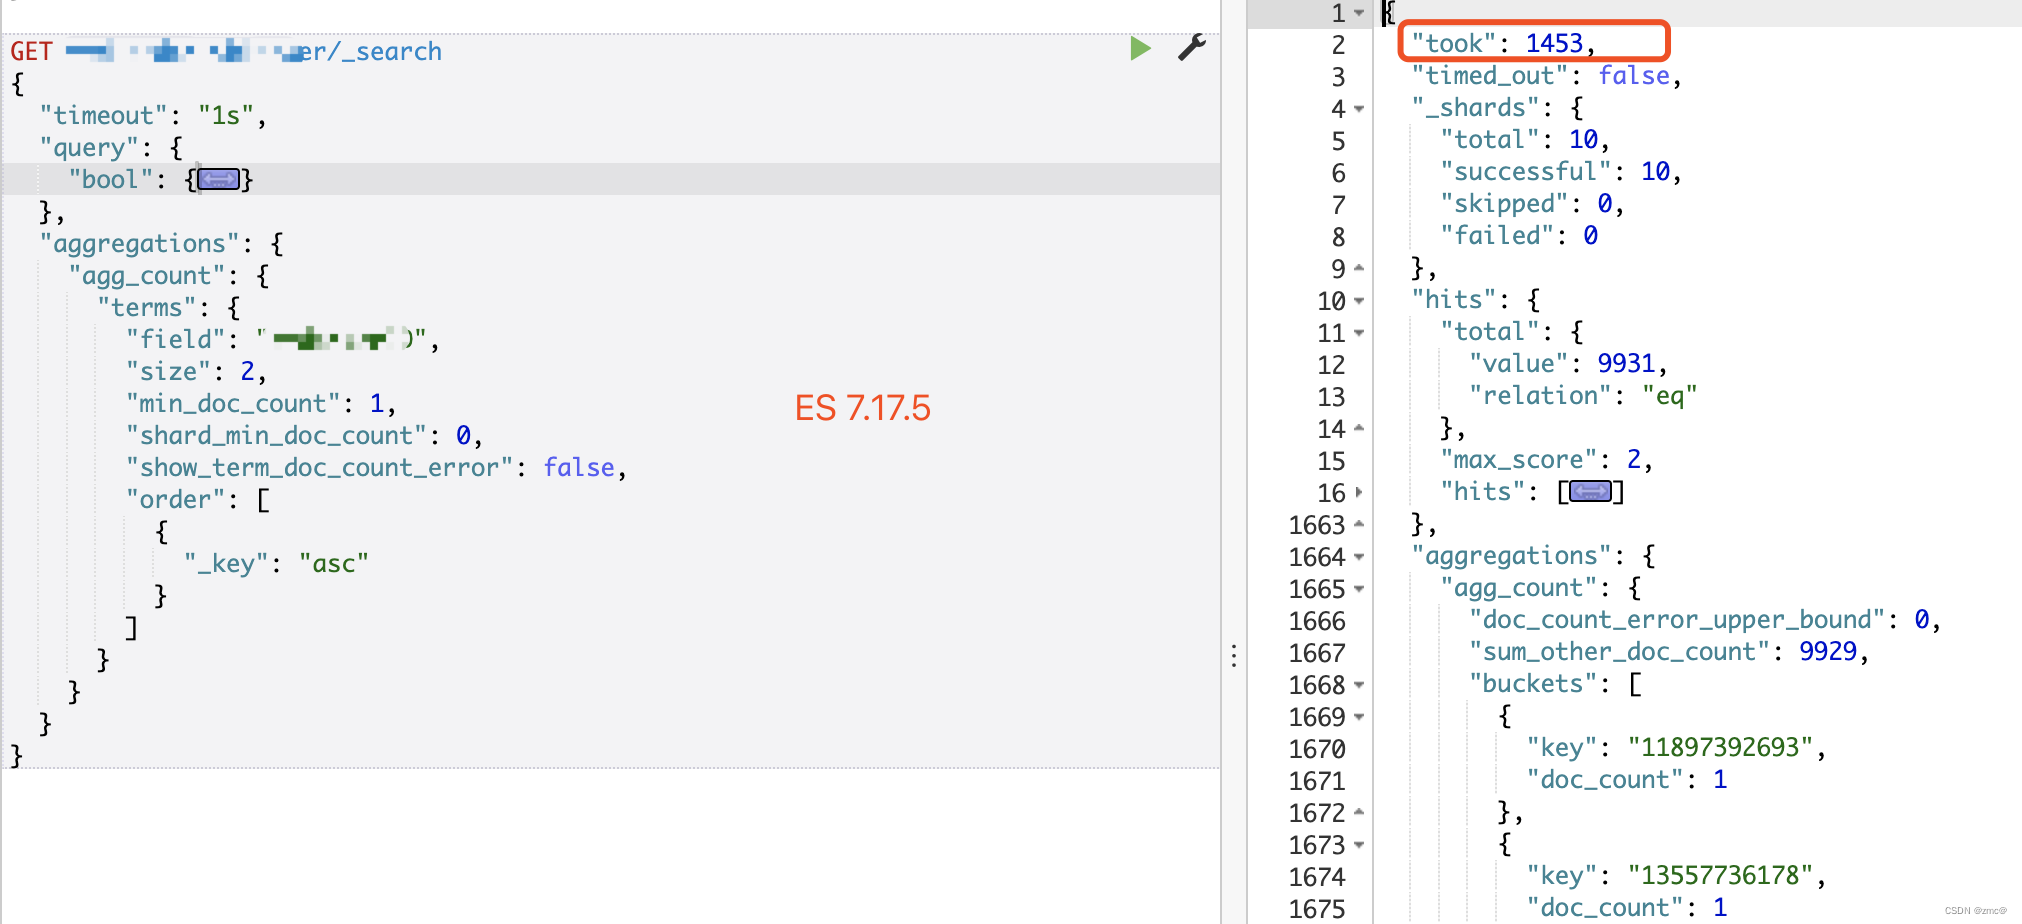
Task: Expand the collapsed bool query block
Action: click(218, 179)
